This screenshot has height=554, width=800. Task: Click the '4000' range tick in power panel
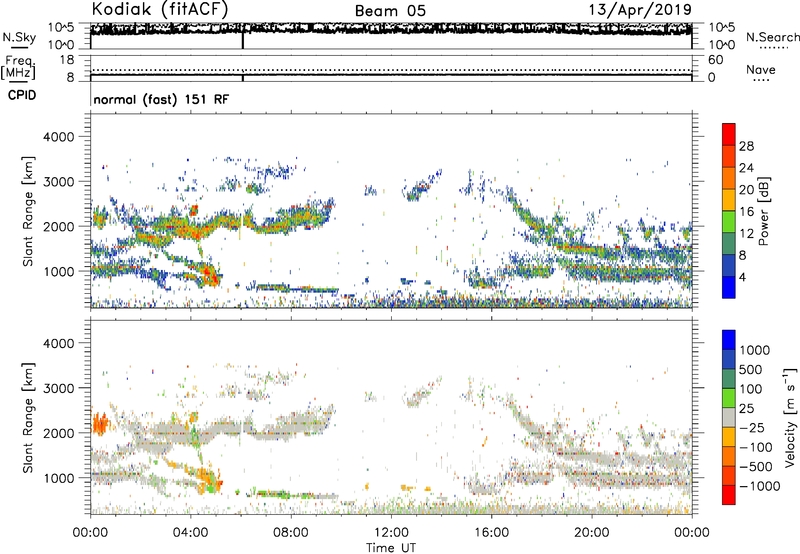pos(58,137)
